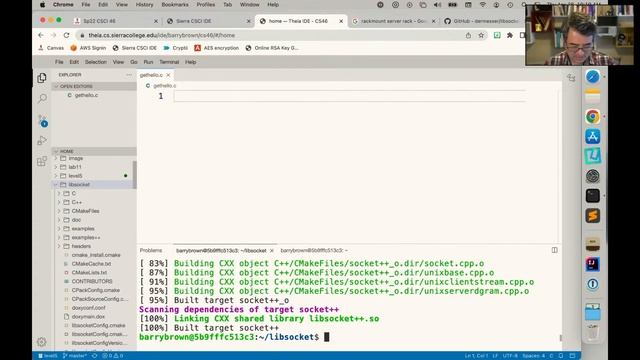Screen dimensions: 640x360
Task: Open App Store from the Dock
Action: pyautogui.click(x=593, y=137)
